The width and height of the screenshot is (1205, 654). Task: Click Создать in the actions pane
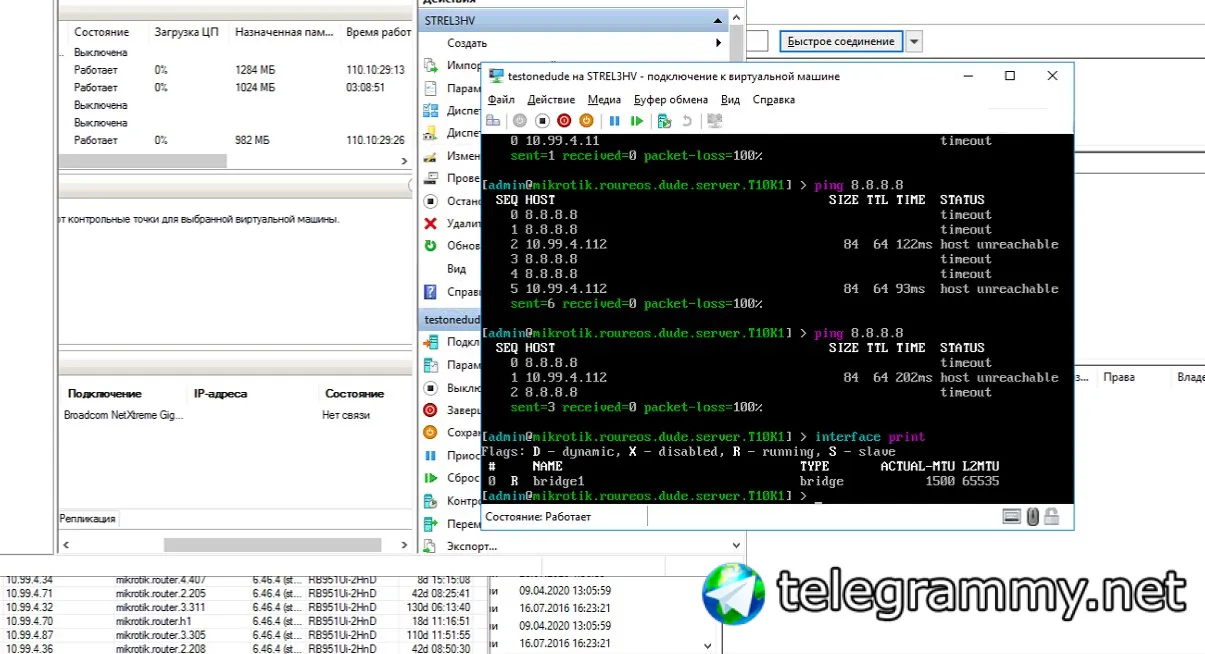coord(467,43)
